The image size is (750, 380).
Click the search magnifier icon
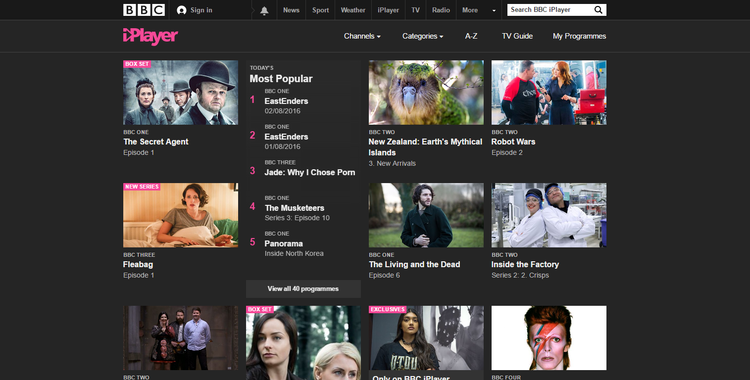pos(598,10)
